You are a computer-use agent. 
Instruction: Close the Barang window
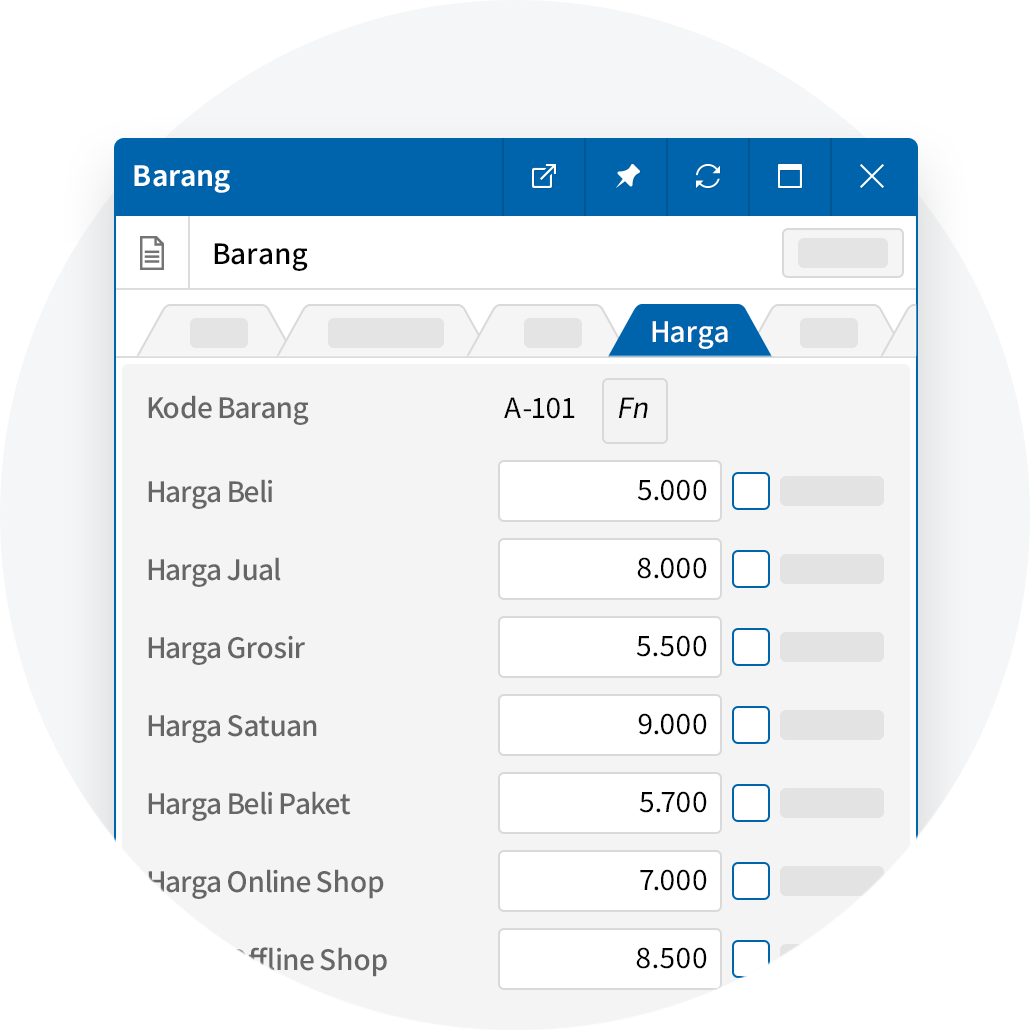872,177
